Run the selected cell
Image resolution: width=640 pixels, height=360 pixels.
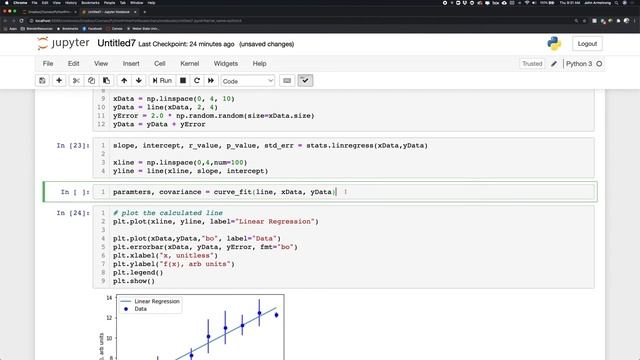coord(162,81)
